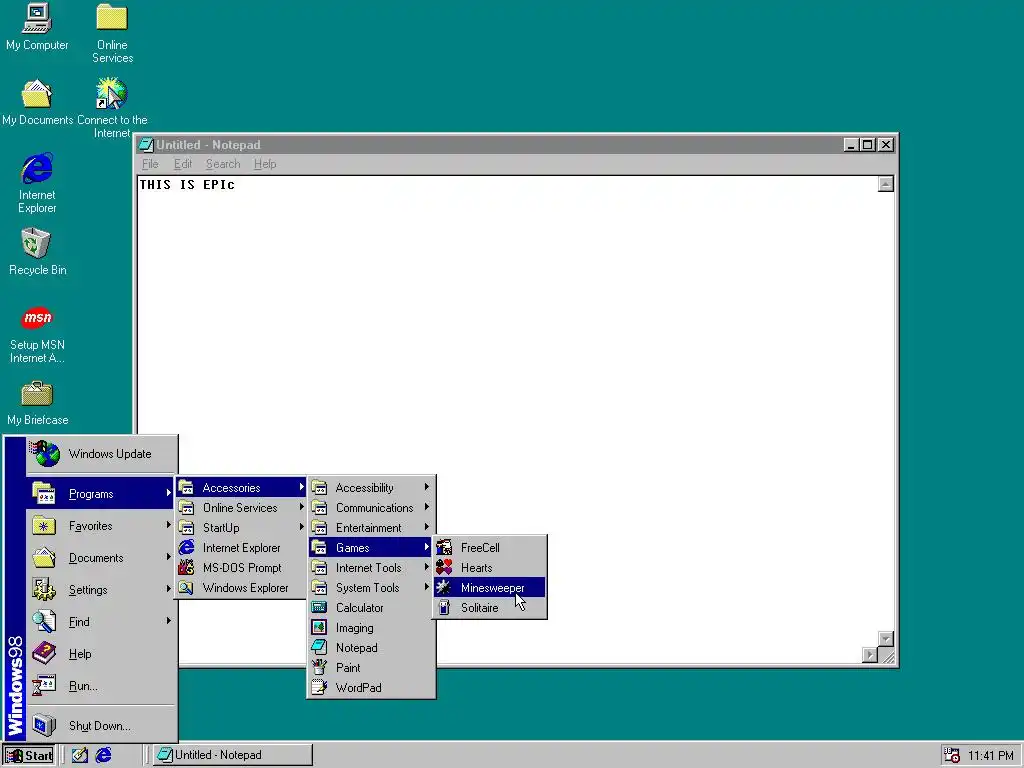Screen dimensions: 1024x768
Task: Select the Online Services folder icon
Action: (x=112, y=33)
